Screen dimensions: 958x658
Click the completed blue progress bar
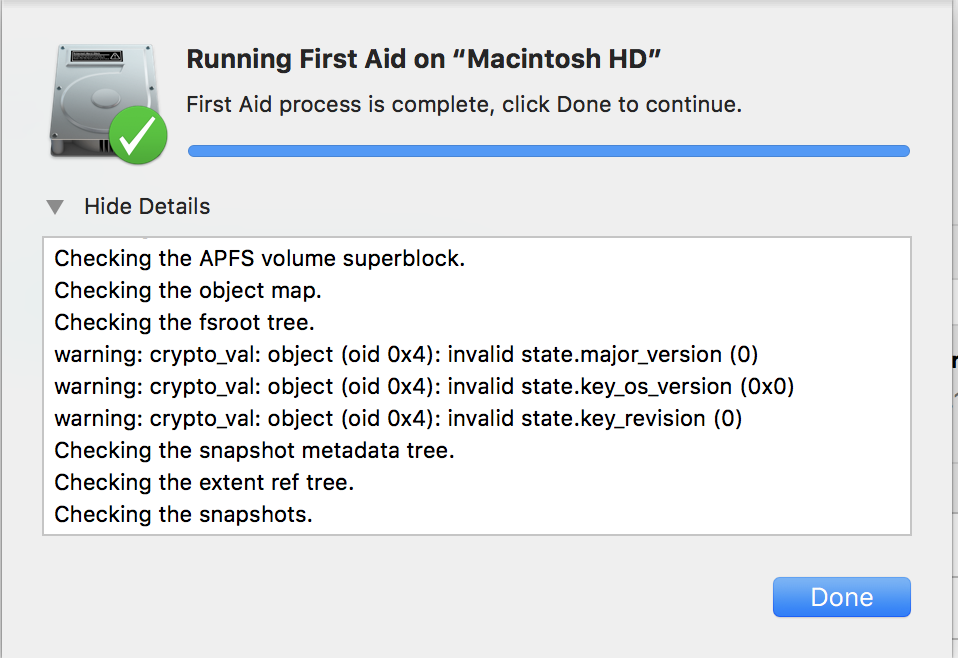point(548,151)
